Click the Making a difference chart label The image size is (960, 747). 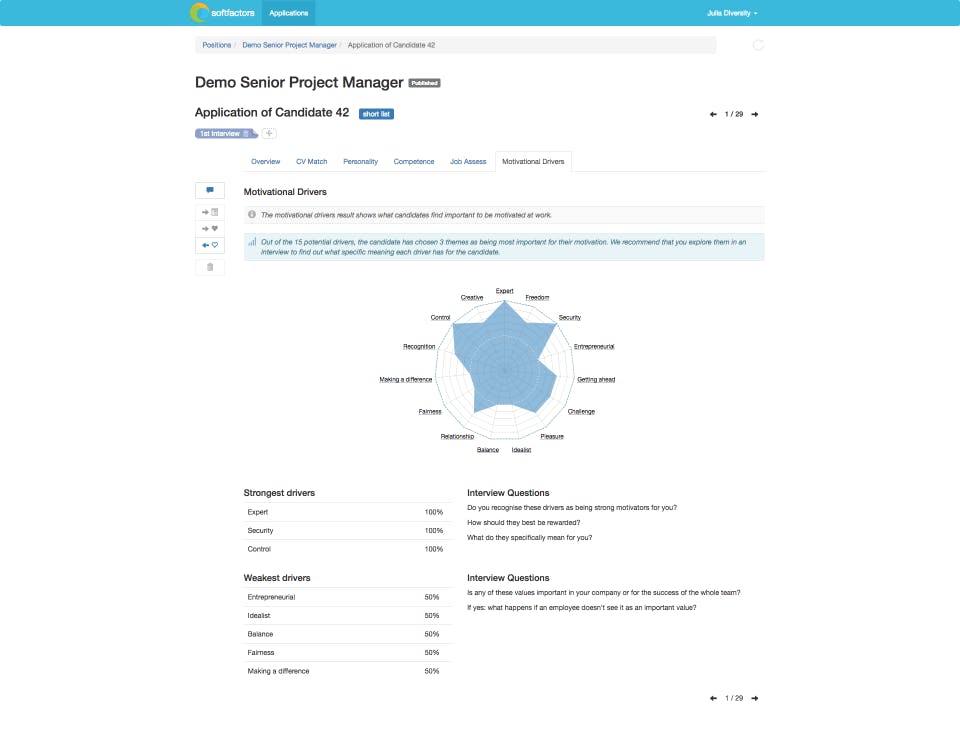point(405,380)
